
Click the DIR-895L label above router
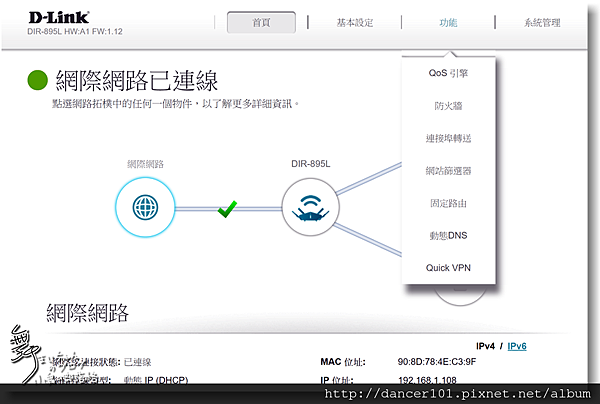coord(310,164)
